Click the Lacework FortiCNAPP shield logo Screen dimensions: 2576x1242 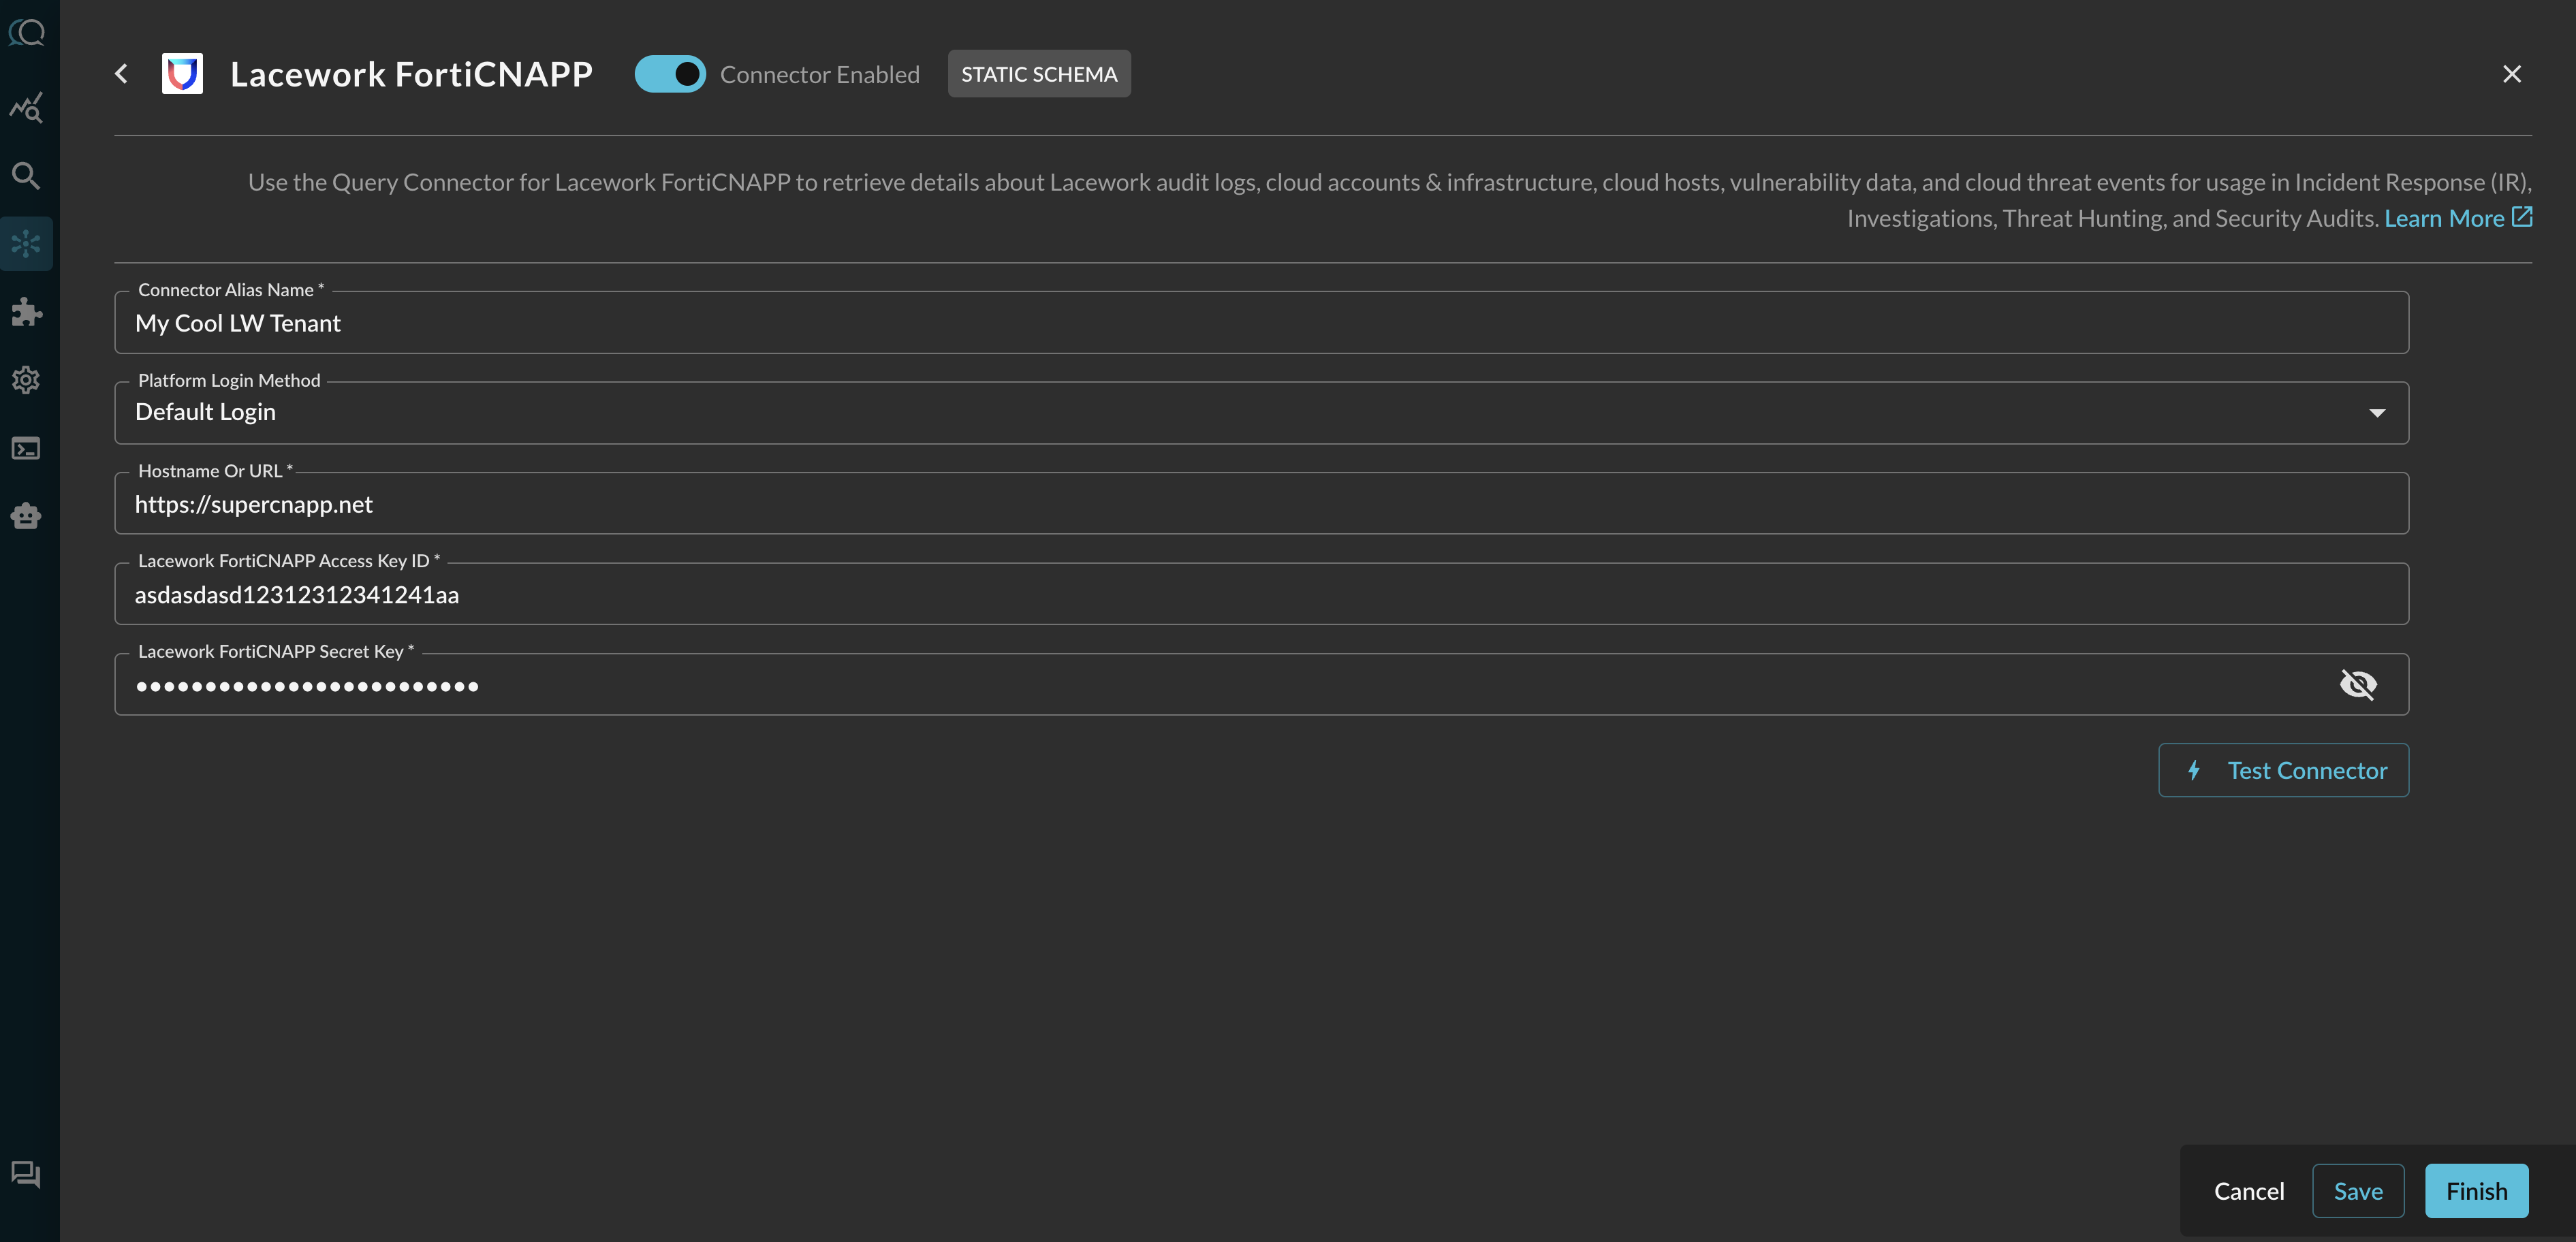click(182, 73)
